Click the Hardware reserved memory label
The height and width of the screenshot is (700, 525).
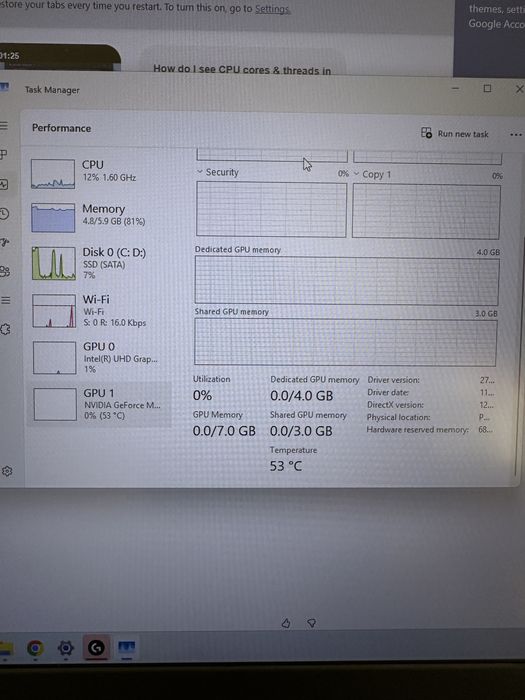point(417,429)
